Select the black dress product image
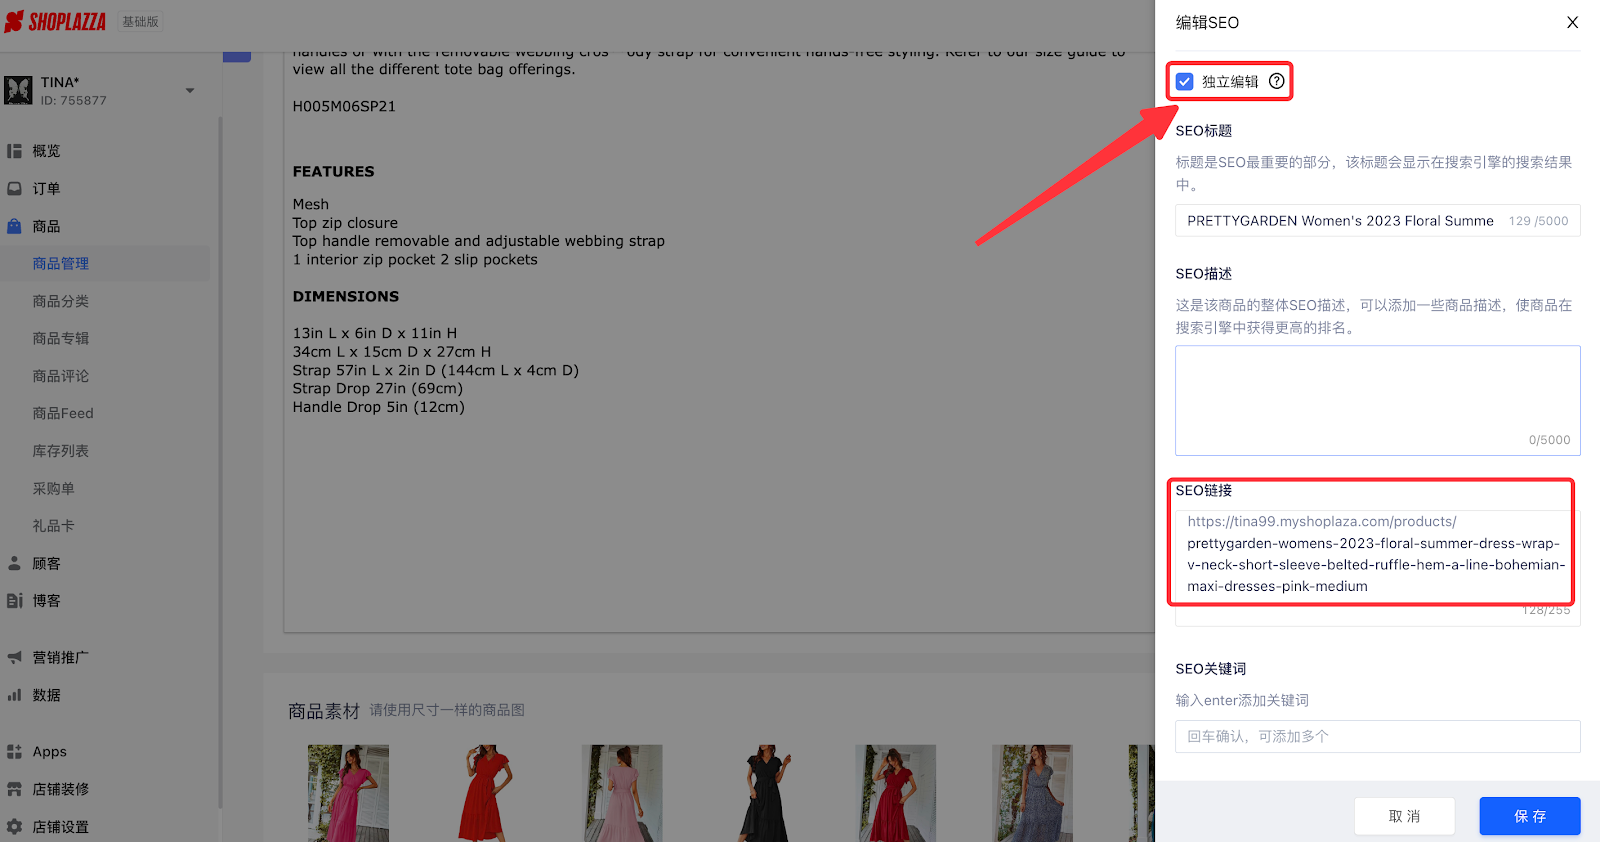This screenshot has width=1600, height=842. coord(766,793)
